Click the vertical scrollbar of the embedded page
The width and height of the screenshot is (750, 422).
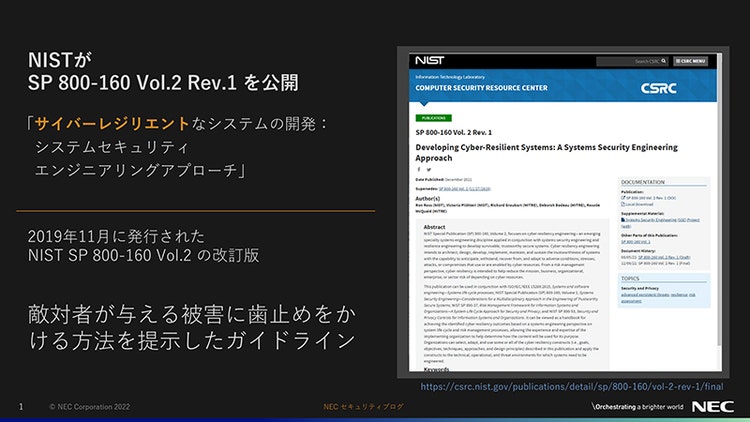[719, 201]
